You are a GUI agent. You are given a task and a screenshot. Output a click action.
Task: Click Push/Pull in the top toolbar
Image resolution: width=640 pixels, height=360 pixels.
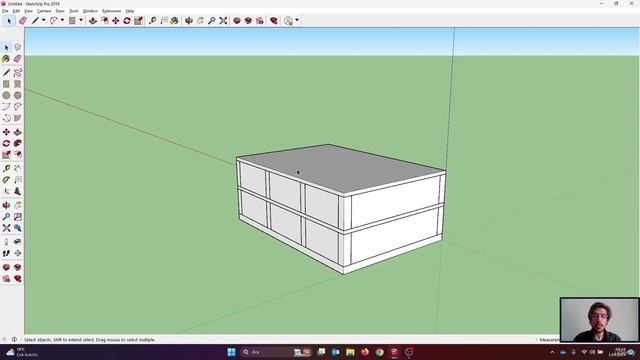pyautogui.click(x=93, y=20)
